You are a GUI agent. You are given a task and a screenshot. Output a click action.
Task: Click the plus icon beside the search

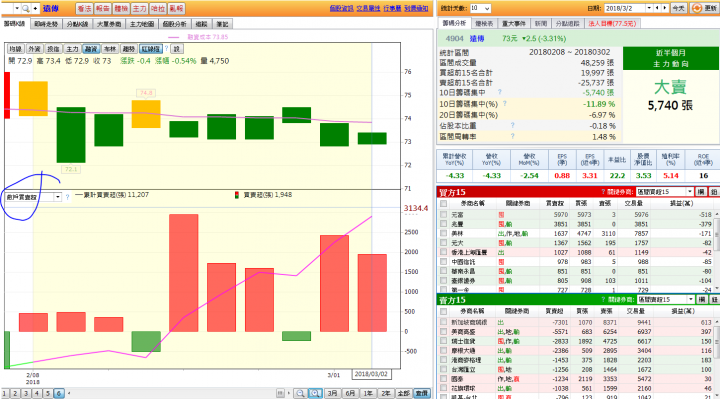[x=35, y=8]
